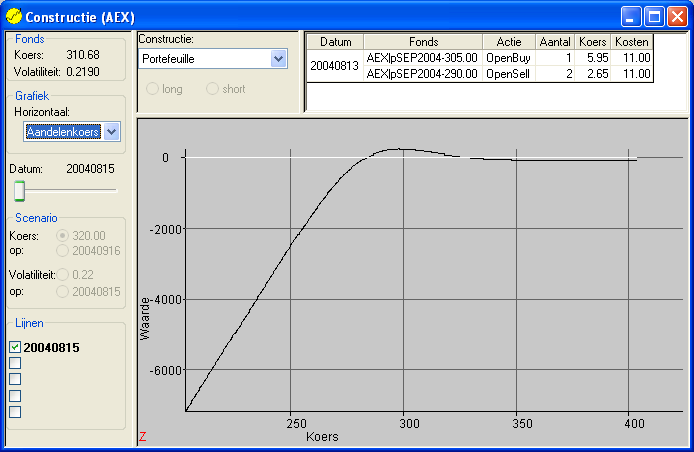Image resolution: width=694 pixels, height=452 pixels.
Task: Uncheck the 20040815 line checkbox
Action: point(15,347)
